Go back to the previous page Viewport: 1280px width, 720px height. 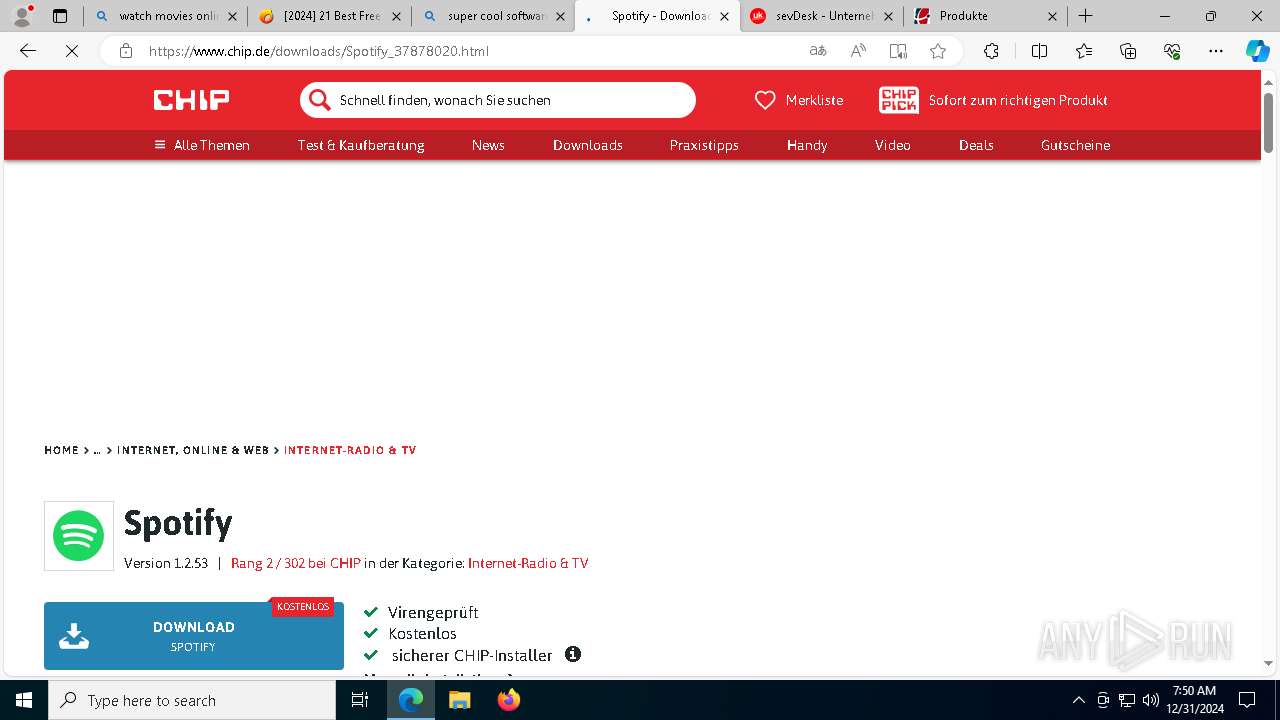coord(28,51)
